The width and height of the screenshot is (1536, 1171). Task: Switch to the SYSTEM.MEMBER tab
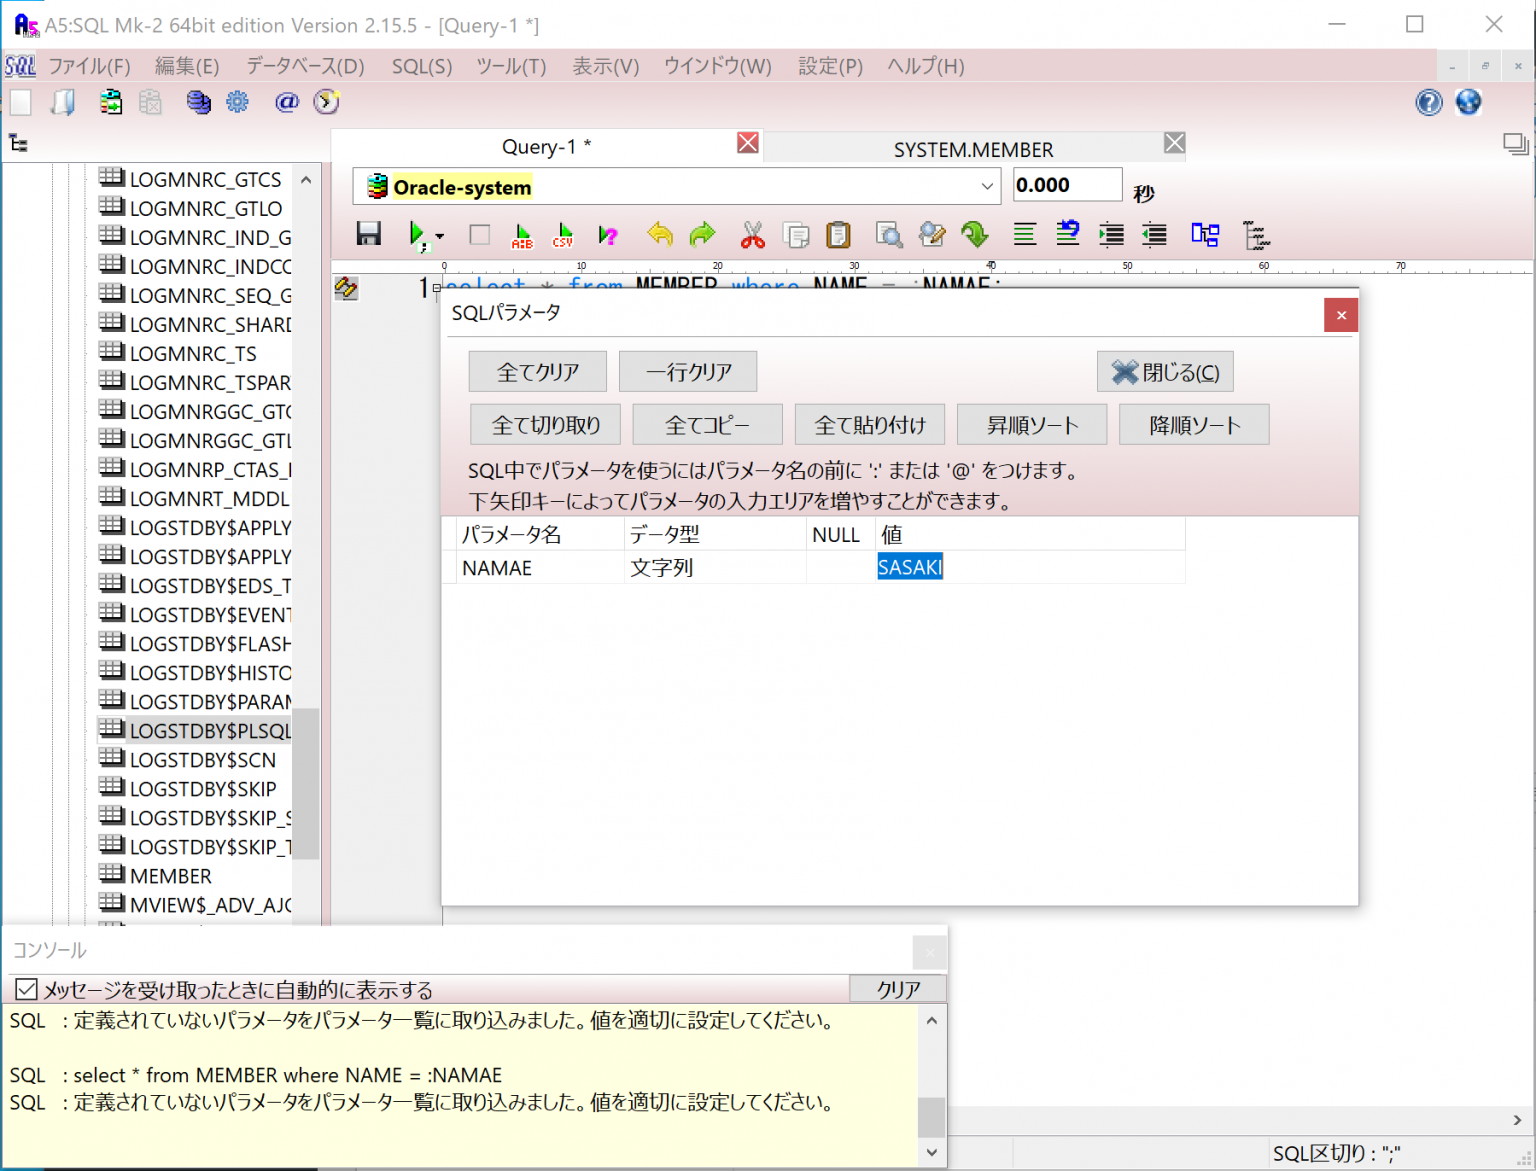972,149
